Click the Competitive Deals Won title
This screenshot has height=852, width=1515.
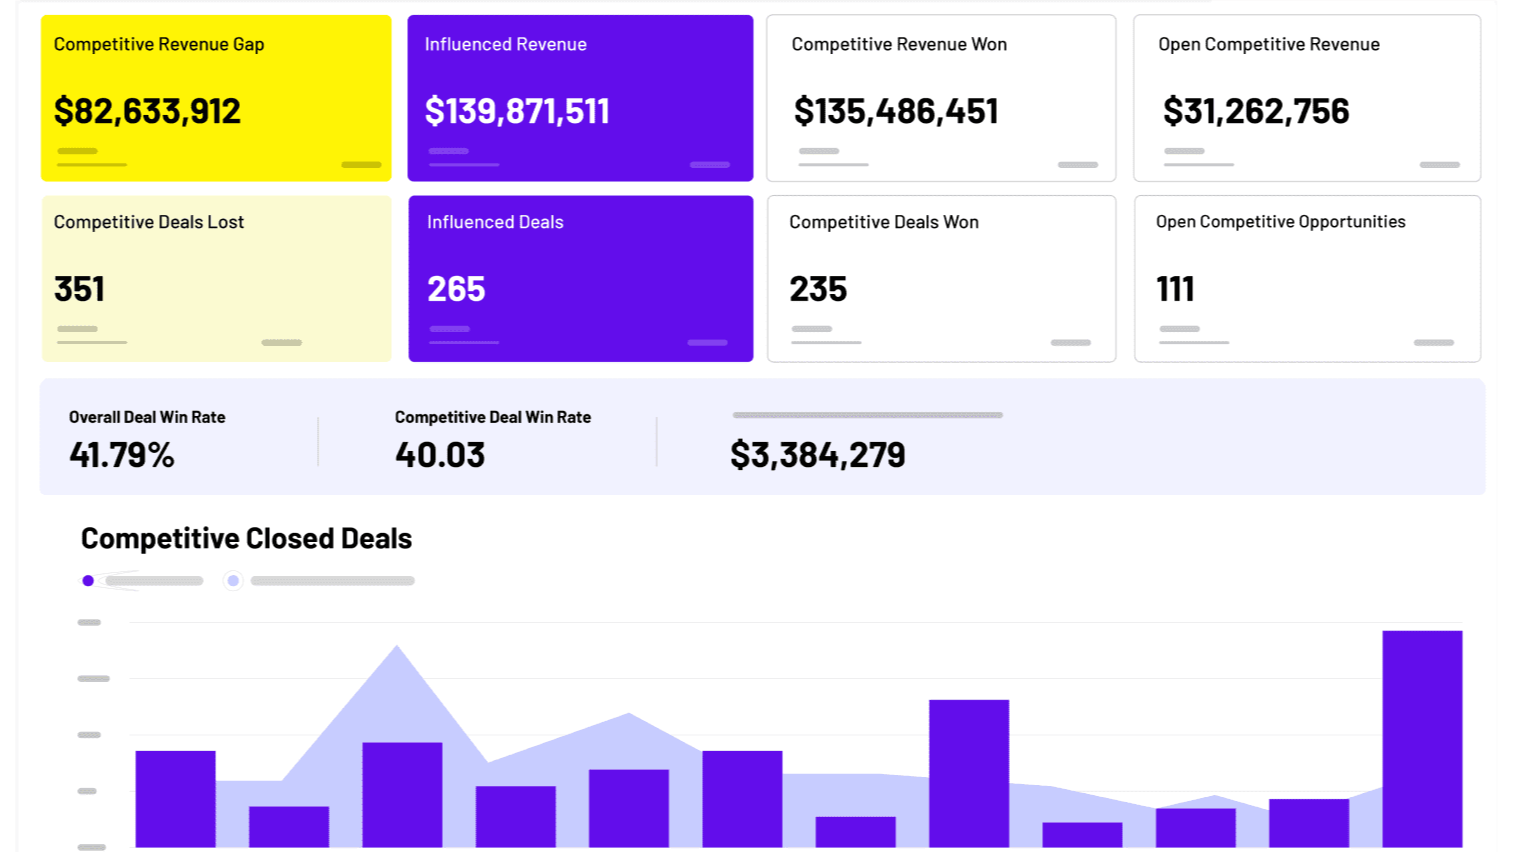click(884, 222)
